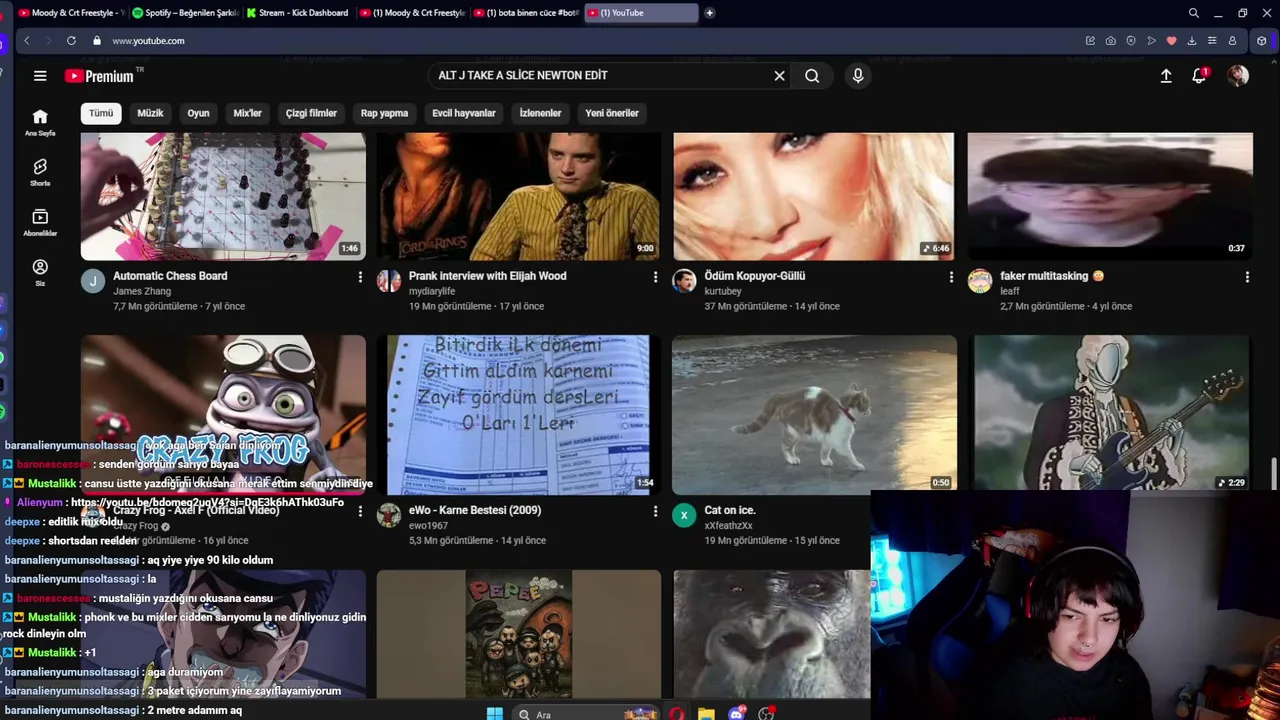This screenshot has height=720, width=1280.
Task: Open options menu for eWo Karne Bestesi
Action: (655, 511)
